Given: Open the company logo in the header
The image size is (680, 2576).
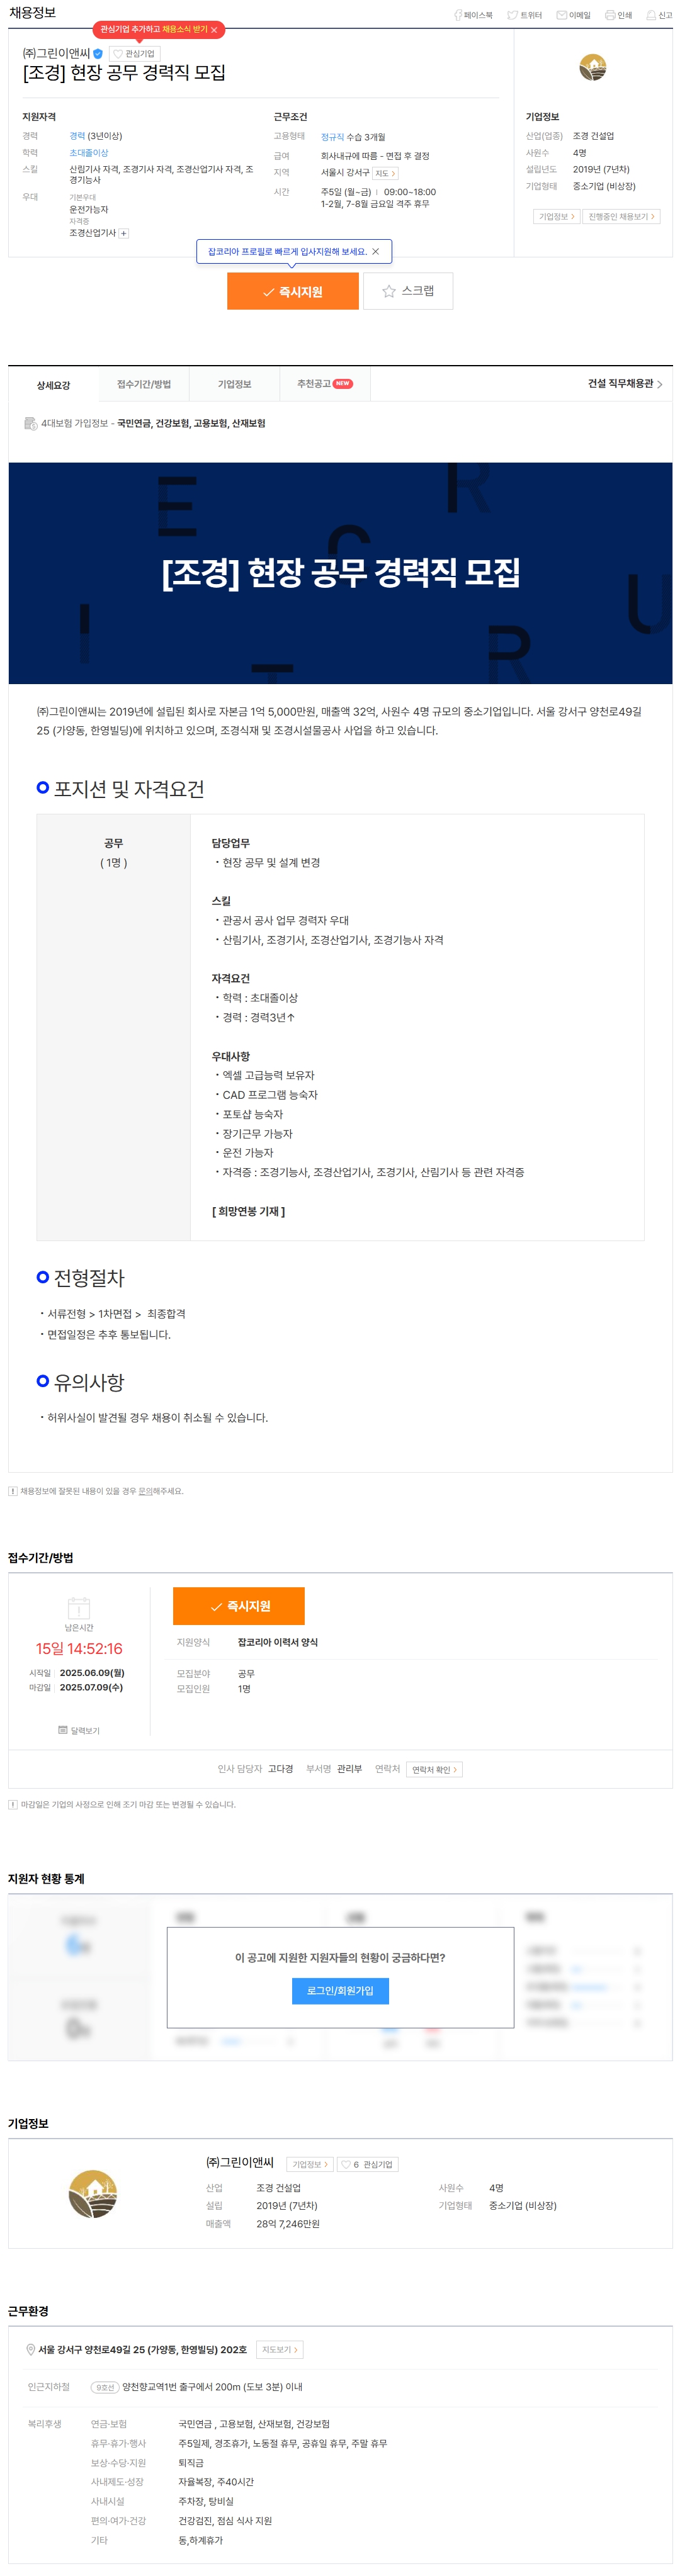Looking at the screenshot, I should 592,67.
